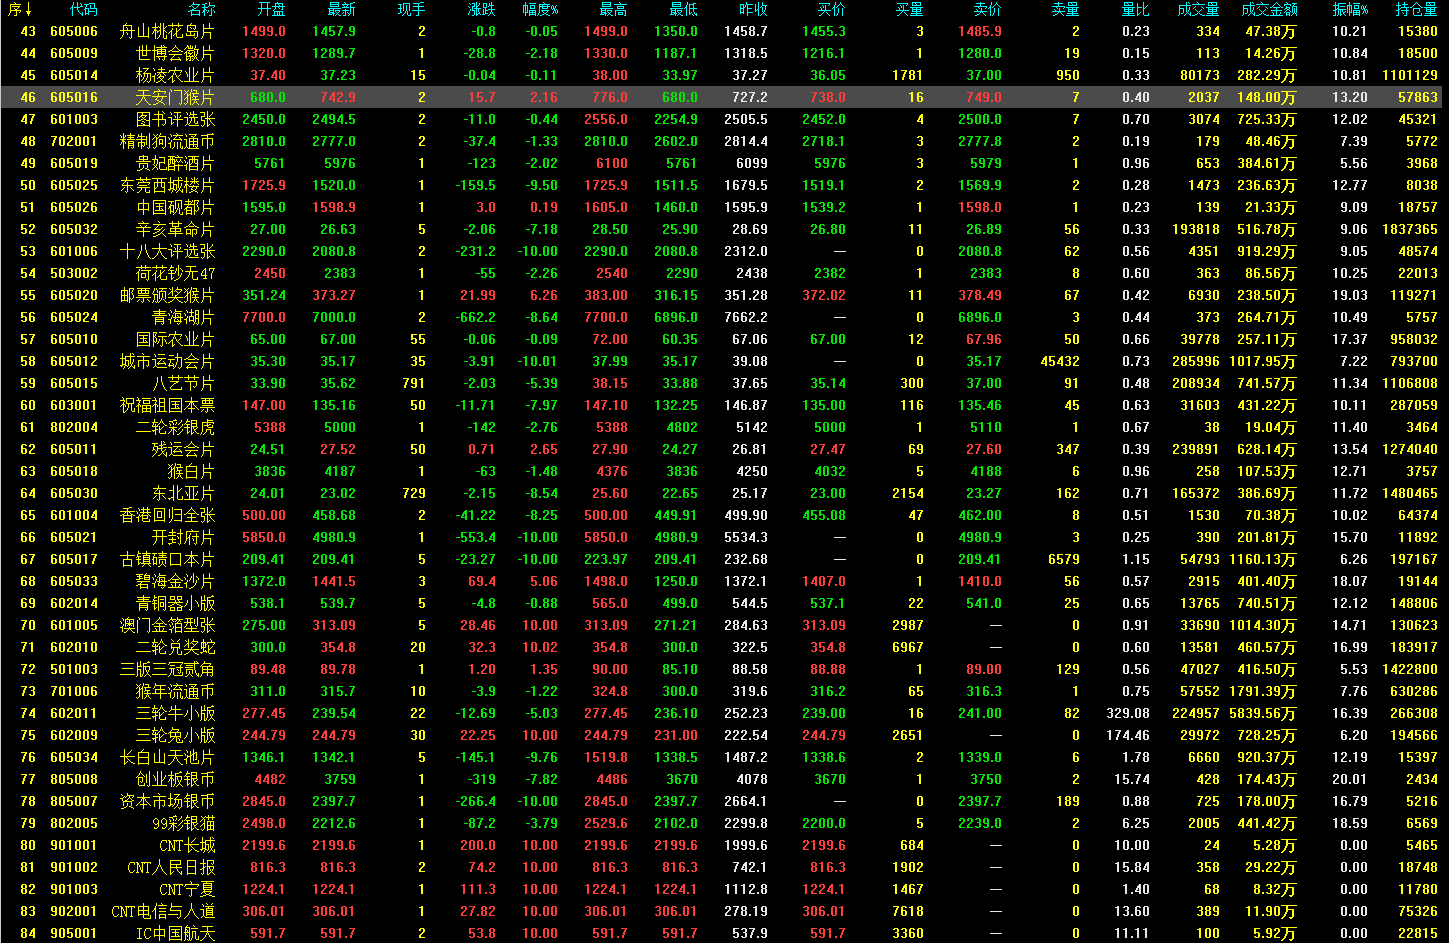Select the CNT人民日报 row name
This screenshot has width=1449, height=943.
(171, 867)
